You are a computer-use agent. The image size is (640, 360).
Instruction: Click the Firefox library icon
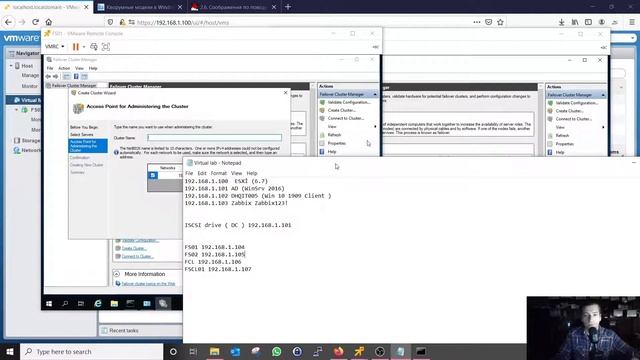tap(575, 22)
